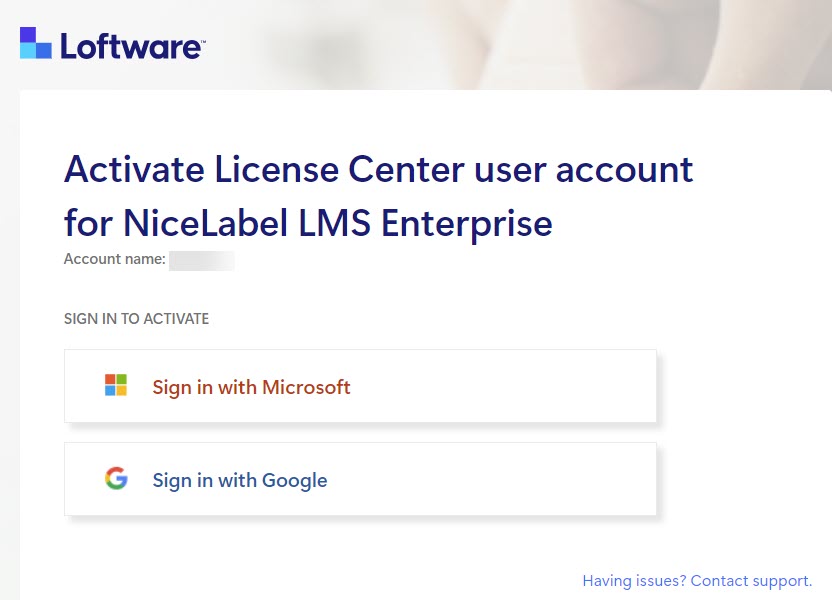832x600 pixels.
Task: Sign in with Microsoft to activate
Action: [x=360, y=386]
